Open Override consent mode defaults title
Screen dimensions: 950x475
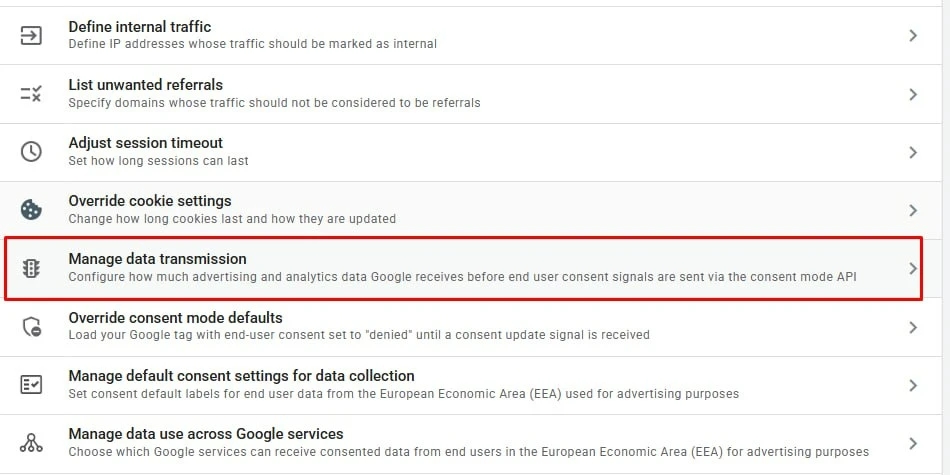[x=176, y=317]
